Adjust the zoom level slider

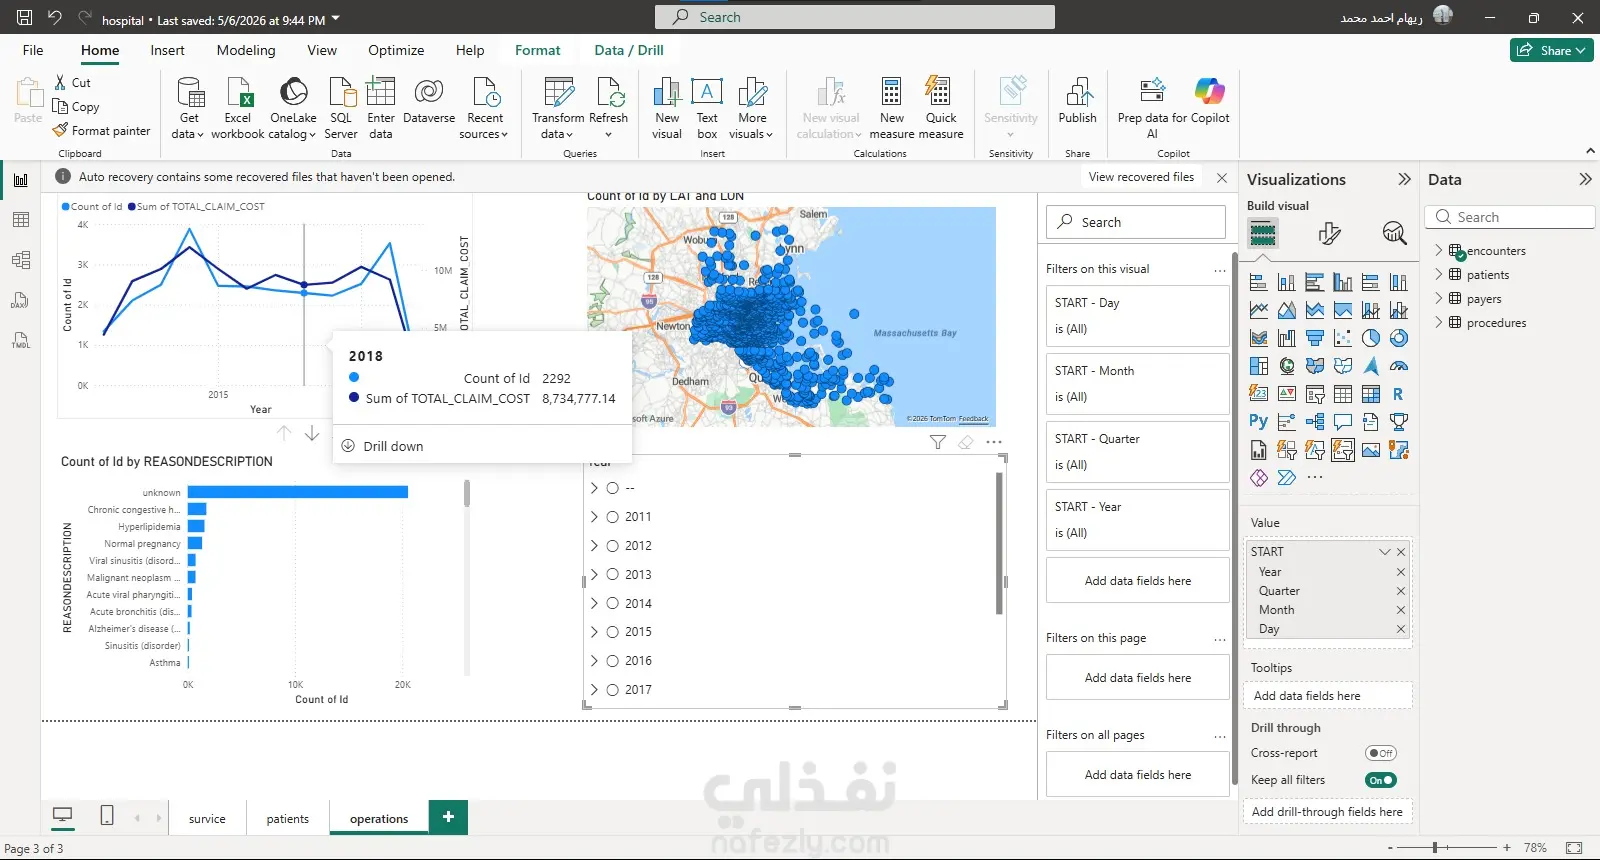[1434, 848]
